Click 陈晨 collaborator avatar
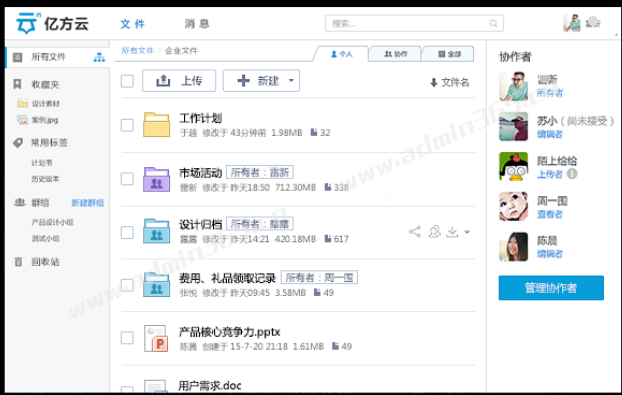This screenshot has height=395, width=622. click(x=513, y=247)
